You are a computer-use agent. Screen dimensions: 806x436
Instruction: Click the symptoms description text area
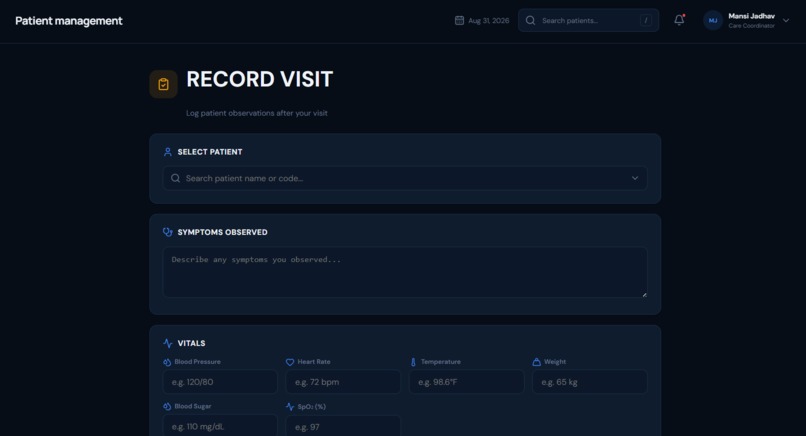coord(405,272)
